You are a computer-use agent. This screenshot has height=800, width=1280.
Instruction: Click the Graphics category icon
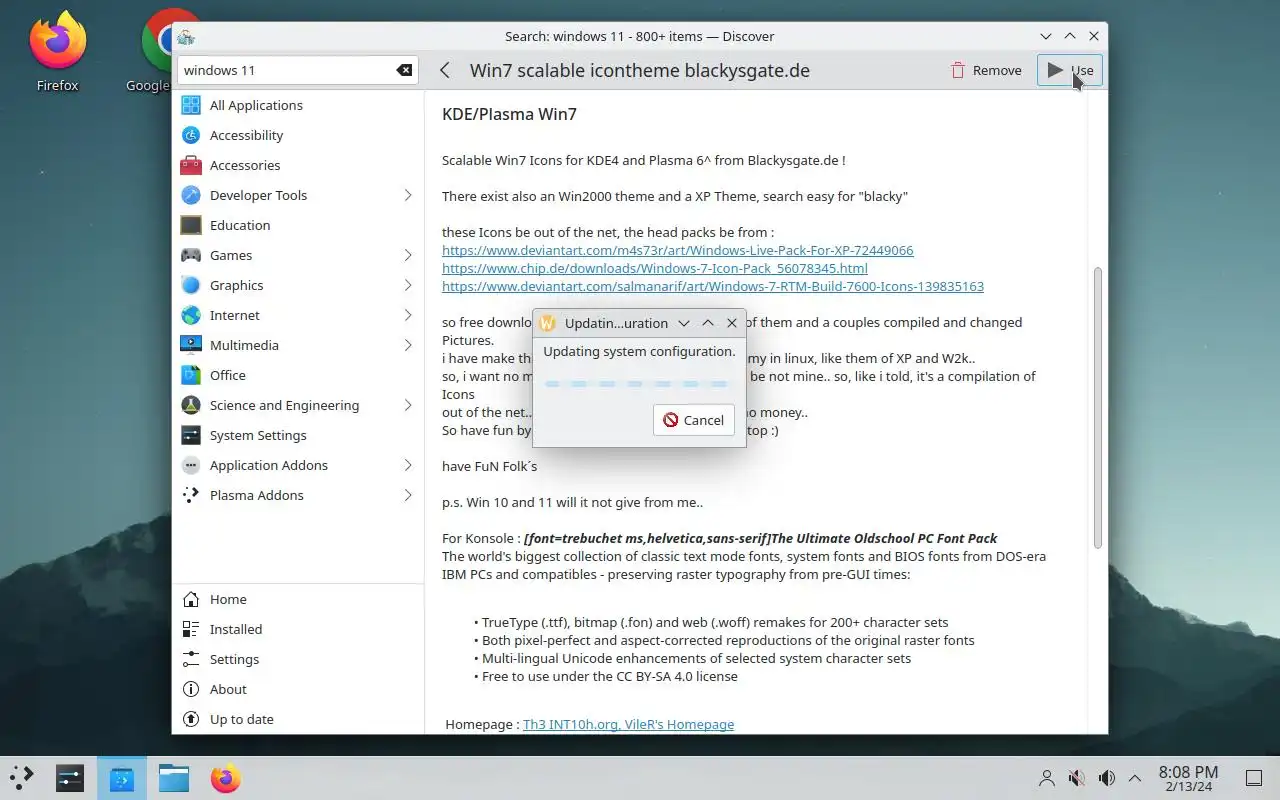191,285
